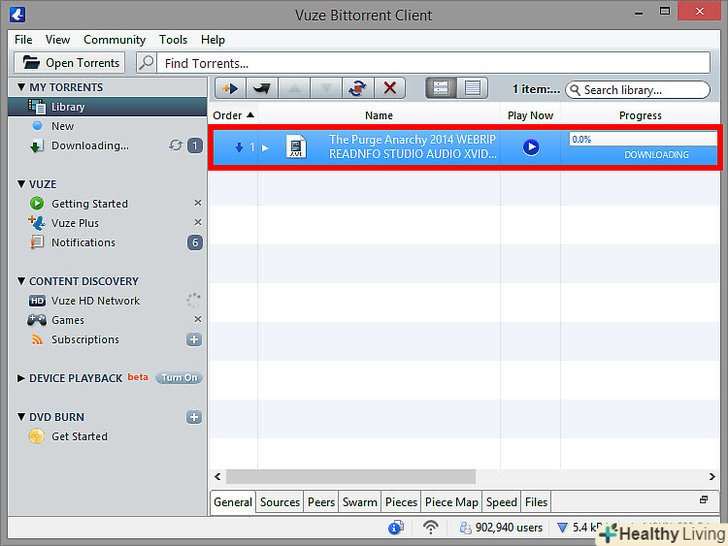The image size is (728, 546).
Task: Close the Vuze Plus sidebar entry
Action: [198, 222]
